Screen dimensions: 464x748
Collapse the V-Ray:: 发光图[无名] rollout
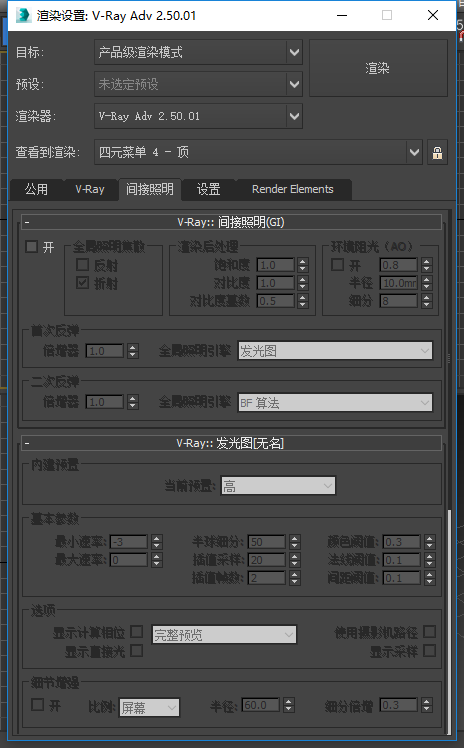pyautogui.click(x=231, y=443)
